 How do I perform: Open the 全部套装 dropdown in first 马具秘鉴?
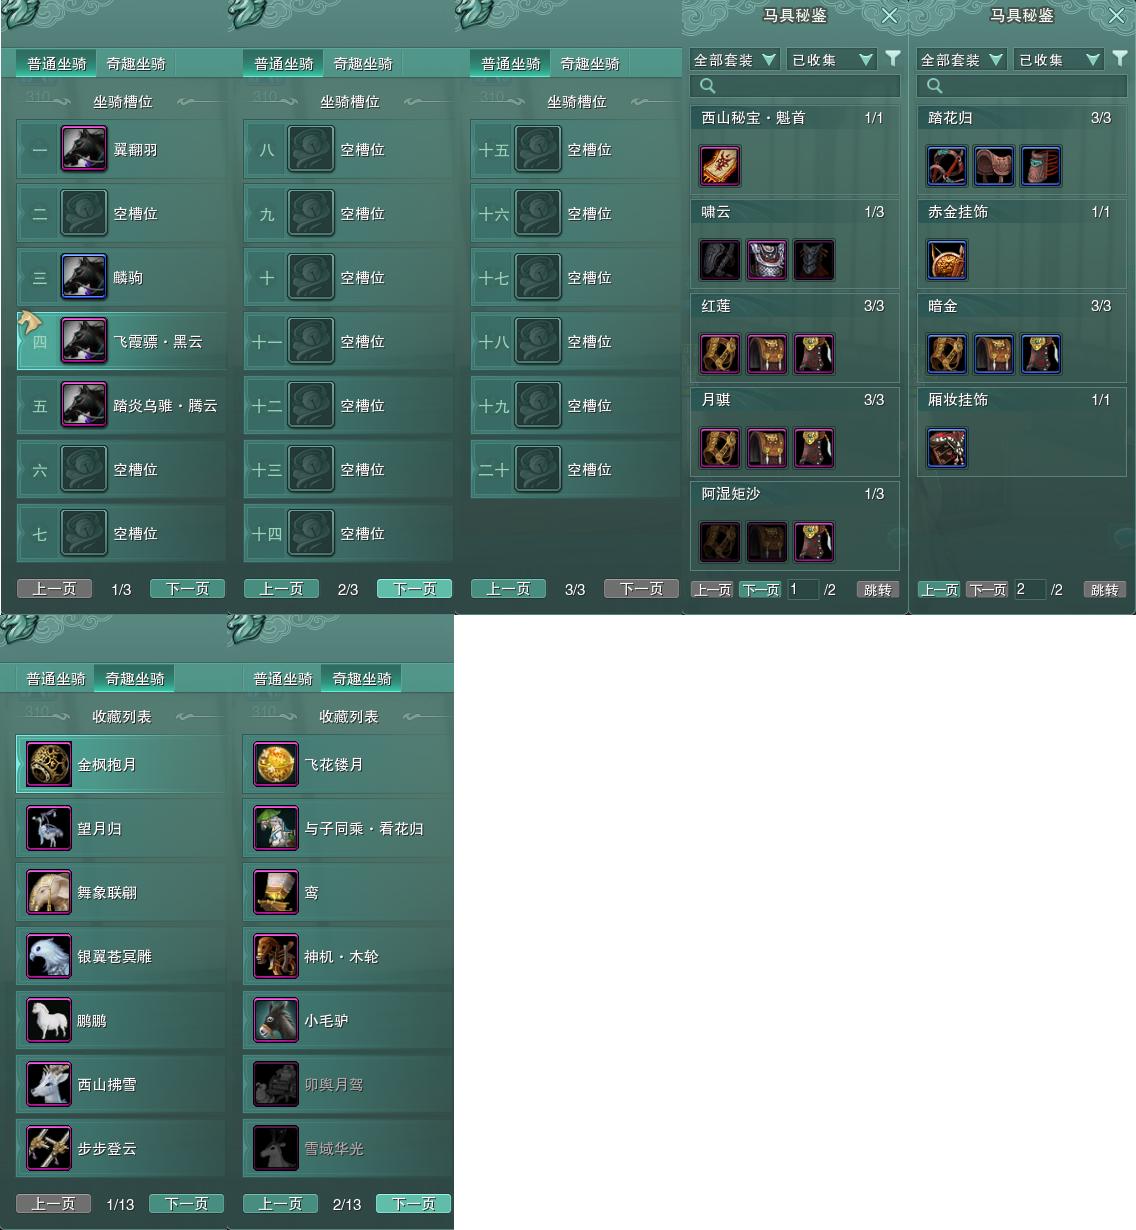(x=735, y=60)
